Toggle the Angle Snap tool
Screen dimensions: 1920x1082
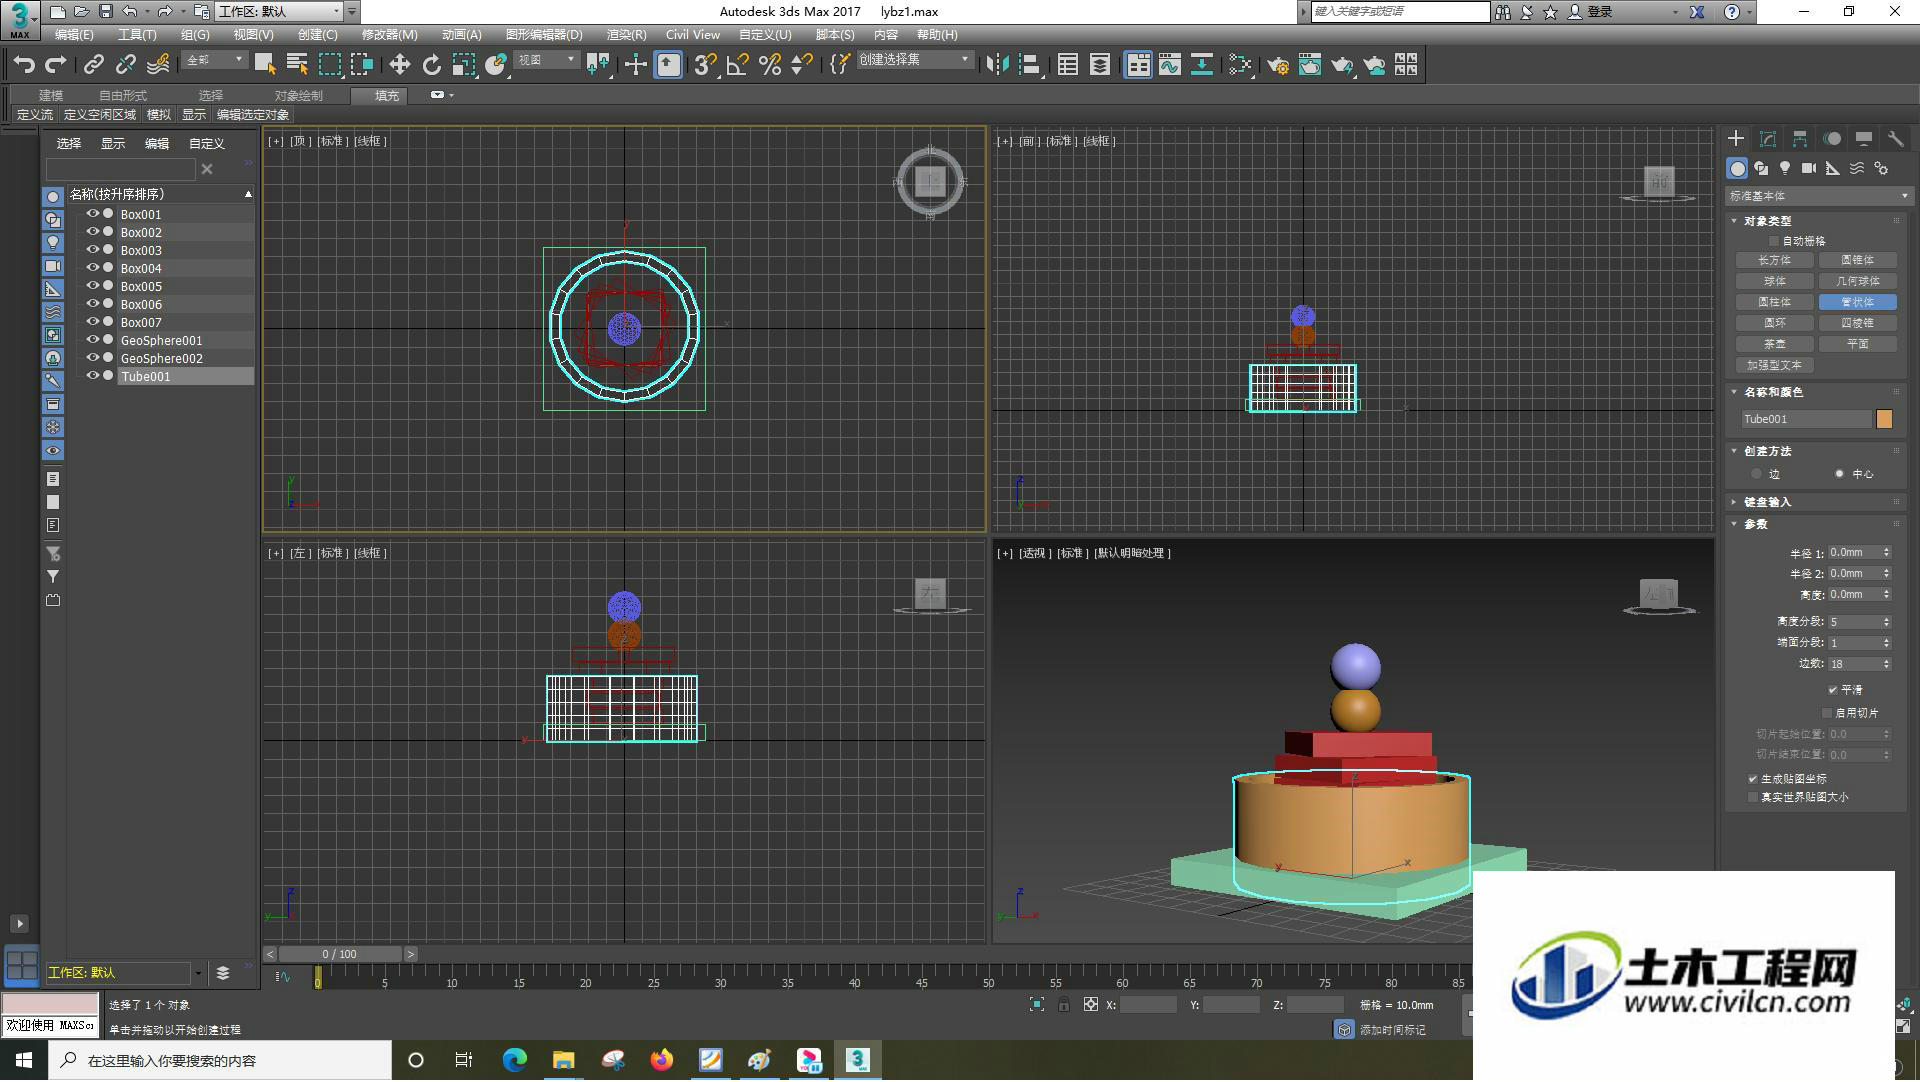pos(738,65)
